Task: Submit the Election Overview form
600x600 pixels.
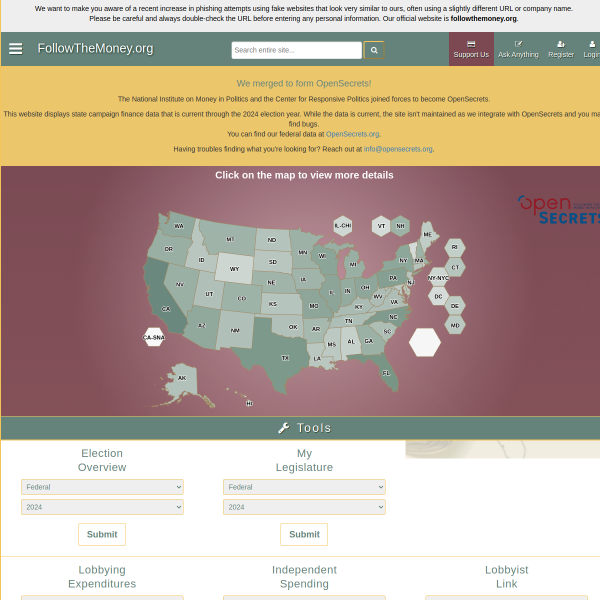Action: pos(102,534)
